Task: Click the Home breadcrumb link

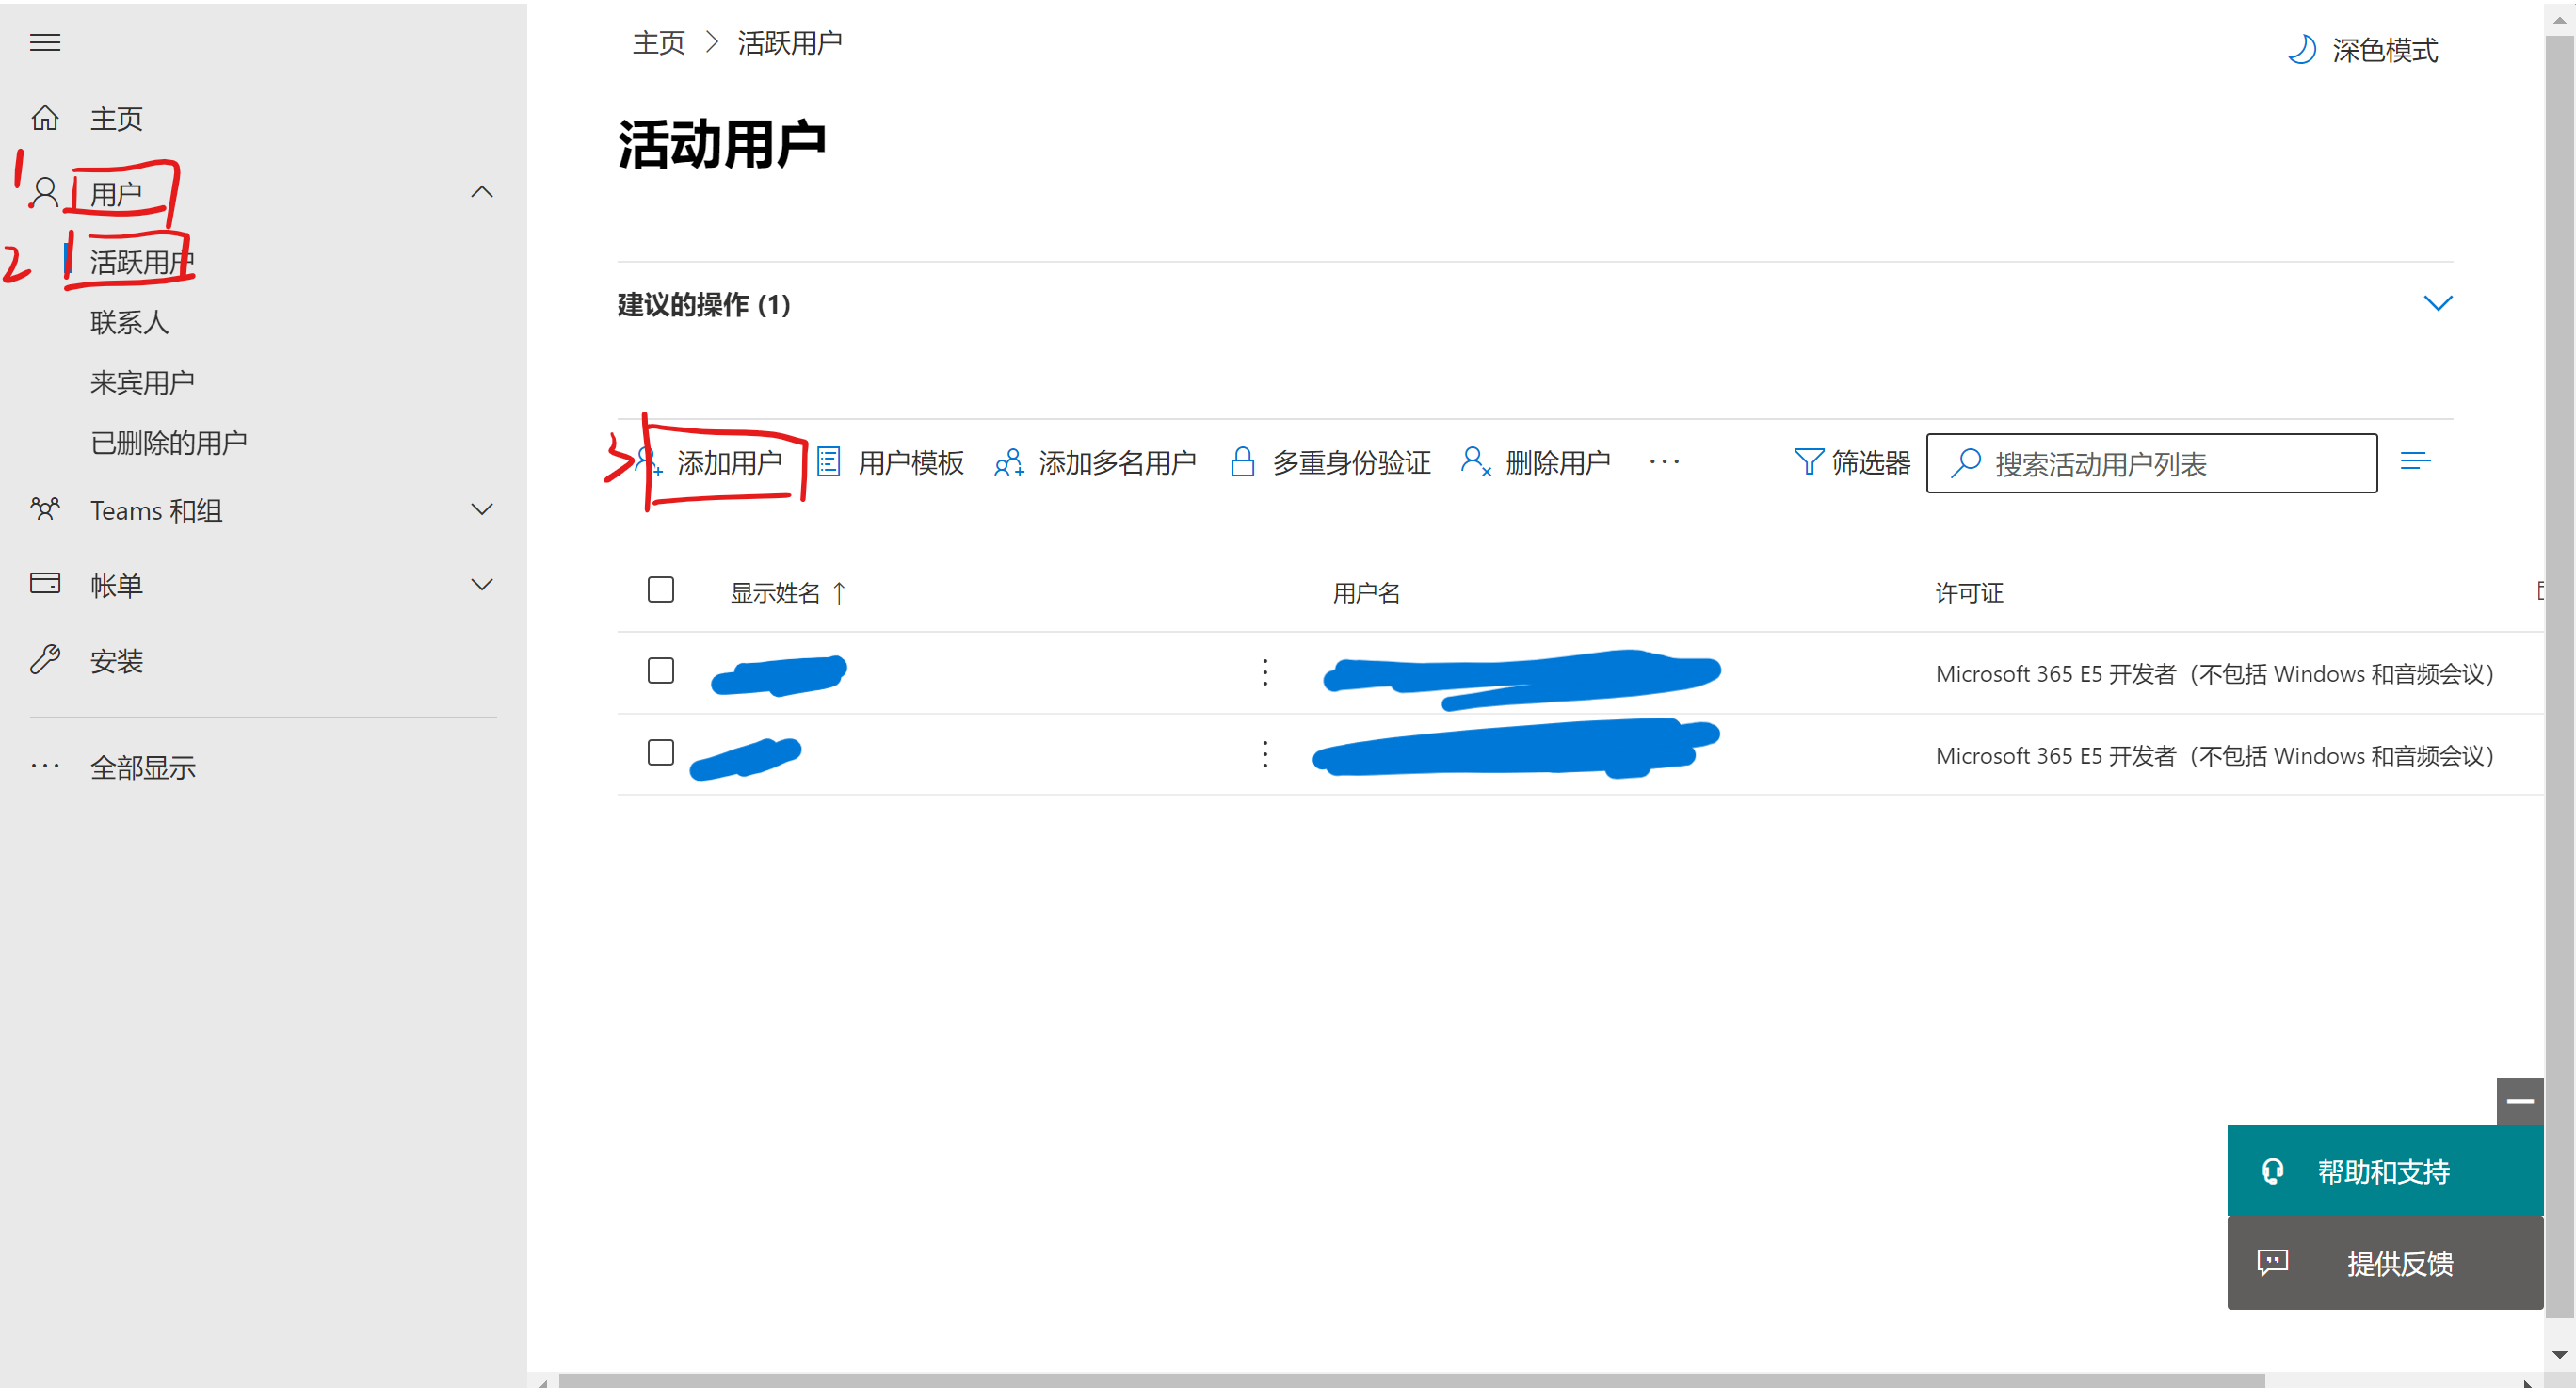Action: pos(658,42)
